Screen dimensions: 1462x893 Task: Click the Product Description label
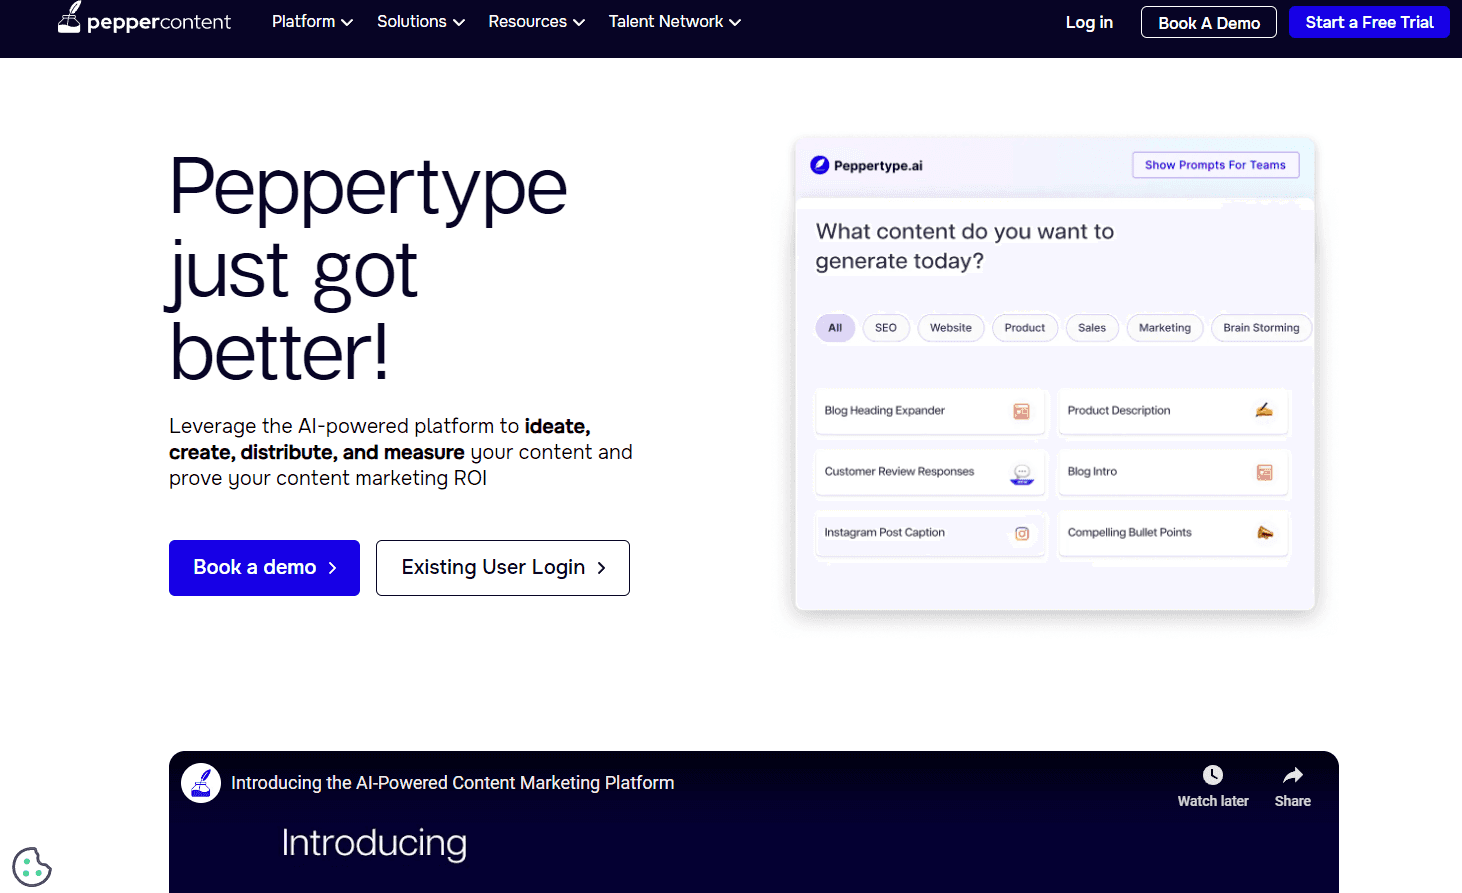pyautogui.click(x=1118, y=411)
